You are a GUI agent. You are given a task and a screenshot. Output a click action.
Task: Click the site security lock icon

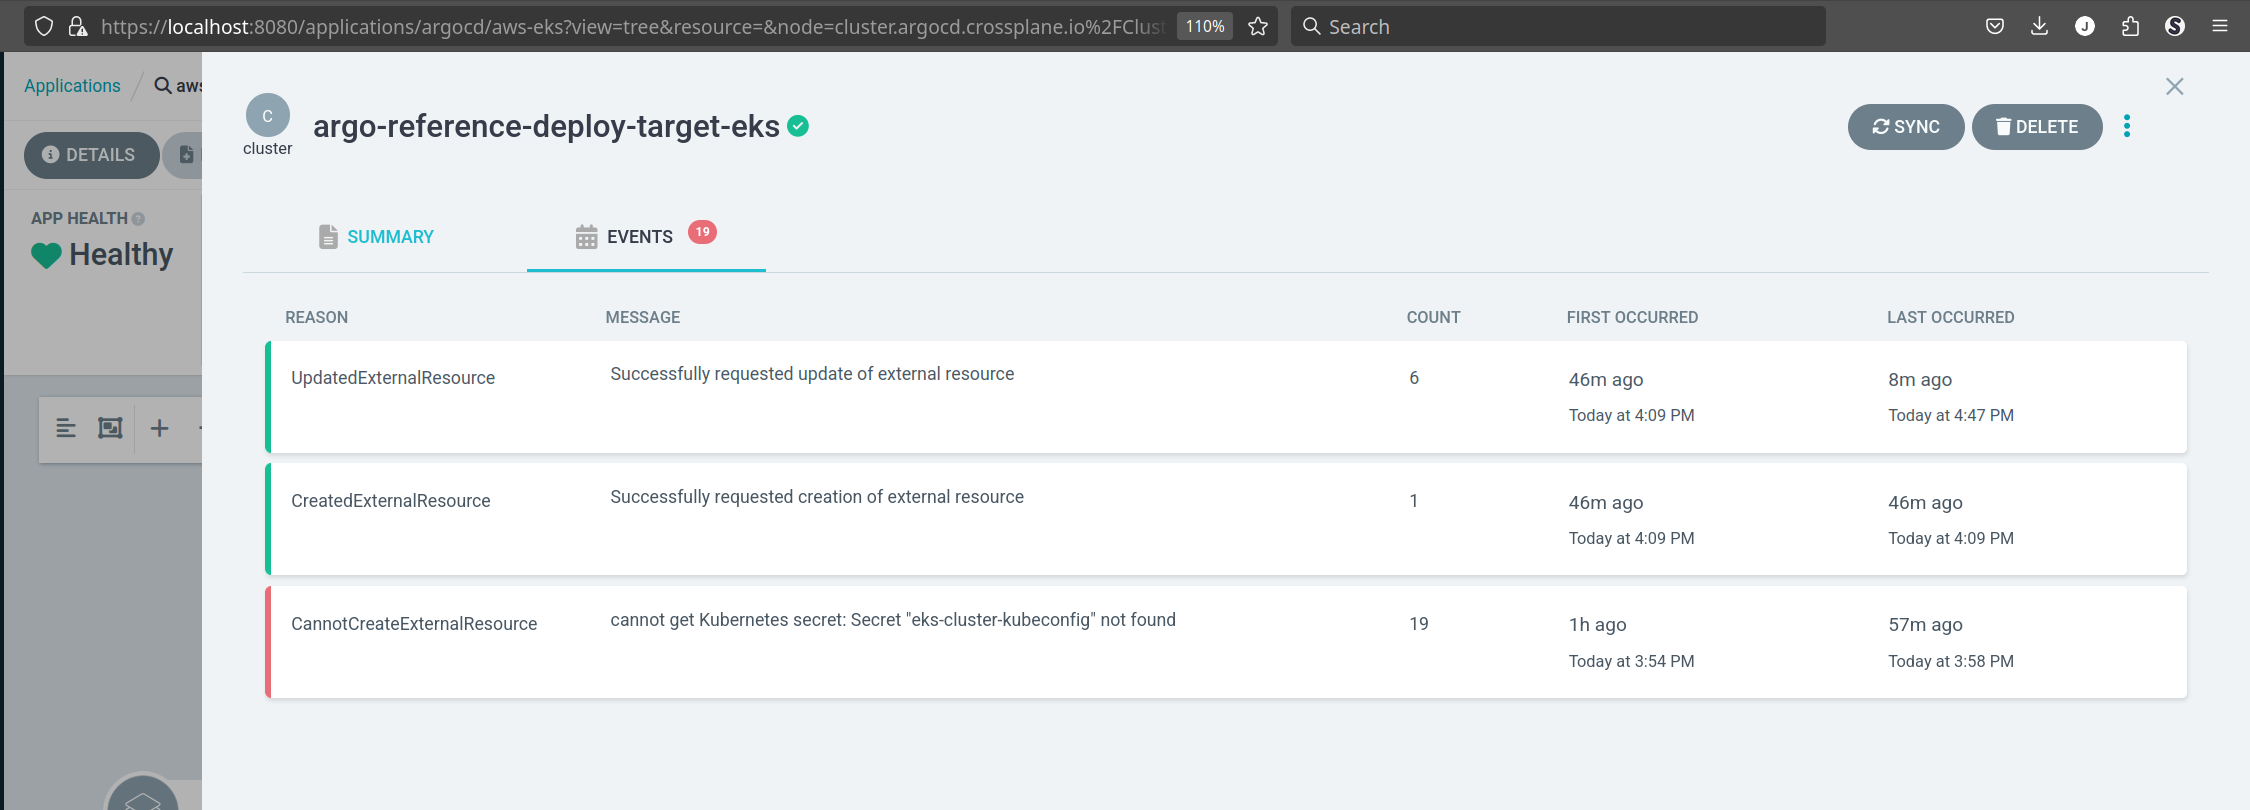pyautogui.click(x=78, y=27)
